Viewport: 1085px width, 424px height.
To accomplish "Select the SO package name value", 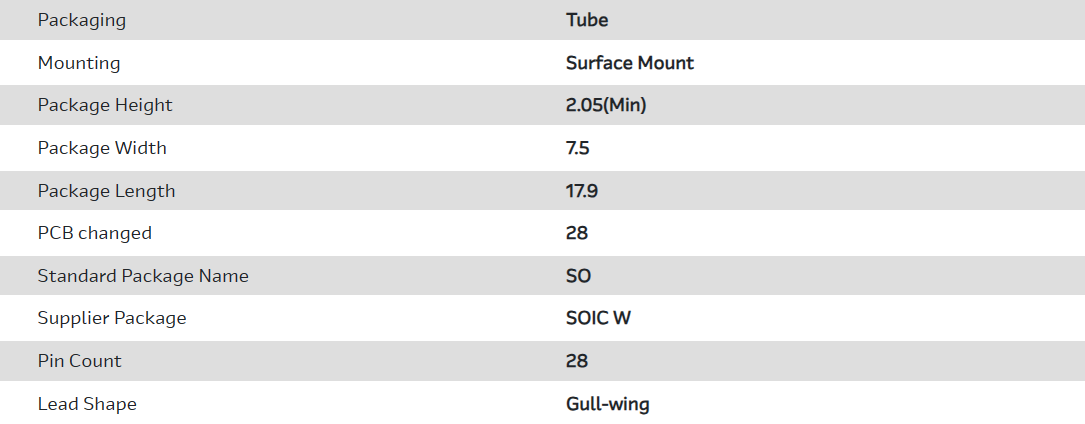I will [x=579, y=276].
